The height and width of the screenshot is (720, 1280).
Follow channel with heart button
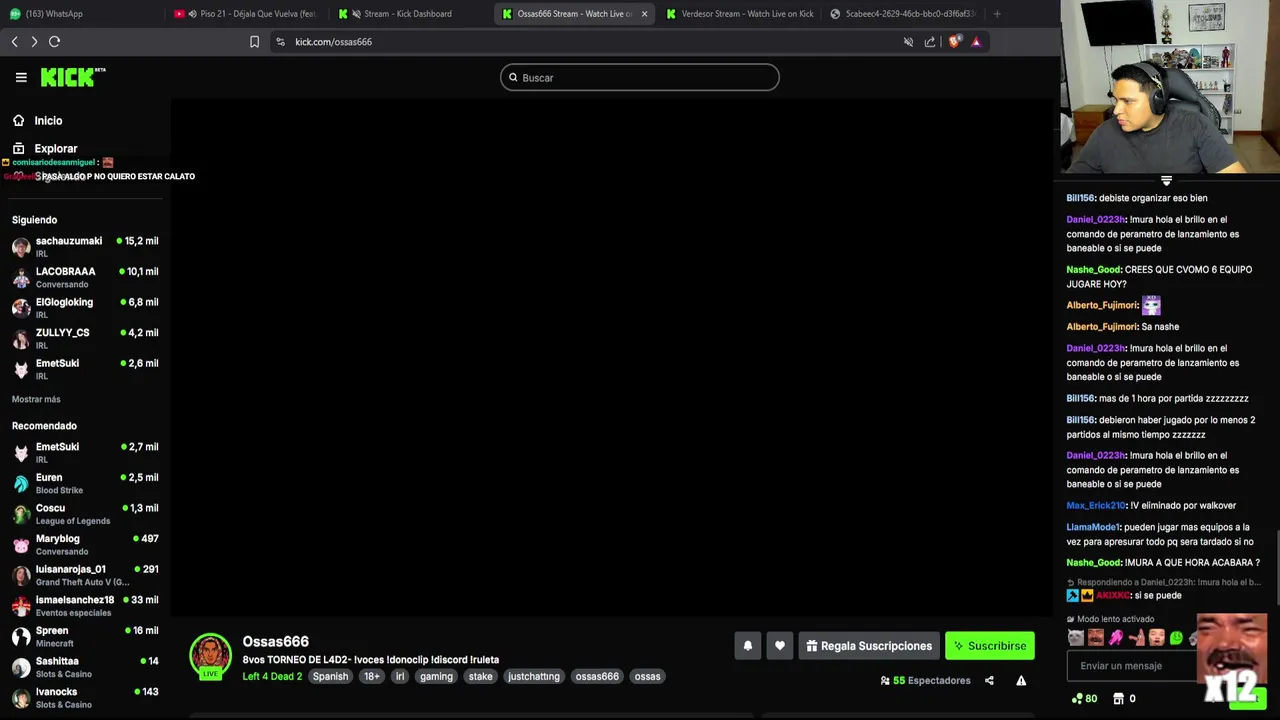pyautogui.click(x=780, y=646)
